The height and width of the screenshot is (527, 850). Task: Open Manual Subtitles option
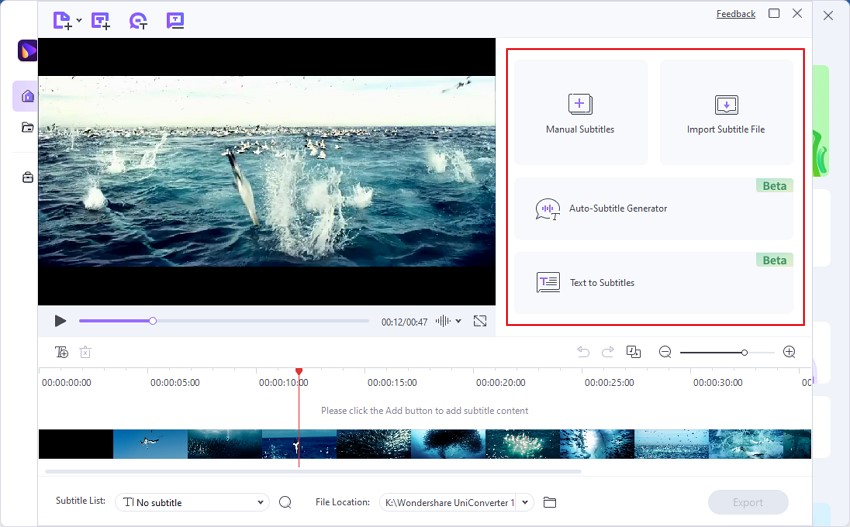tap(580, 113)
